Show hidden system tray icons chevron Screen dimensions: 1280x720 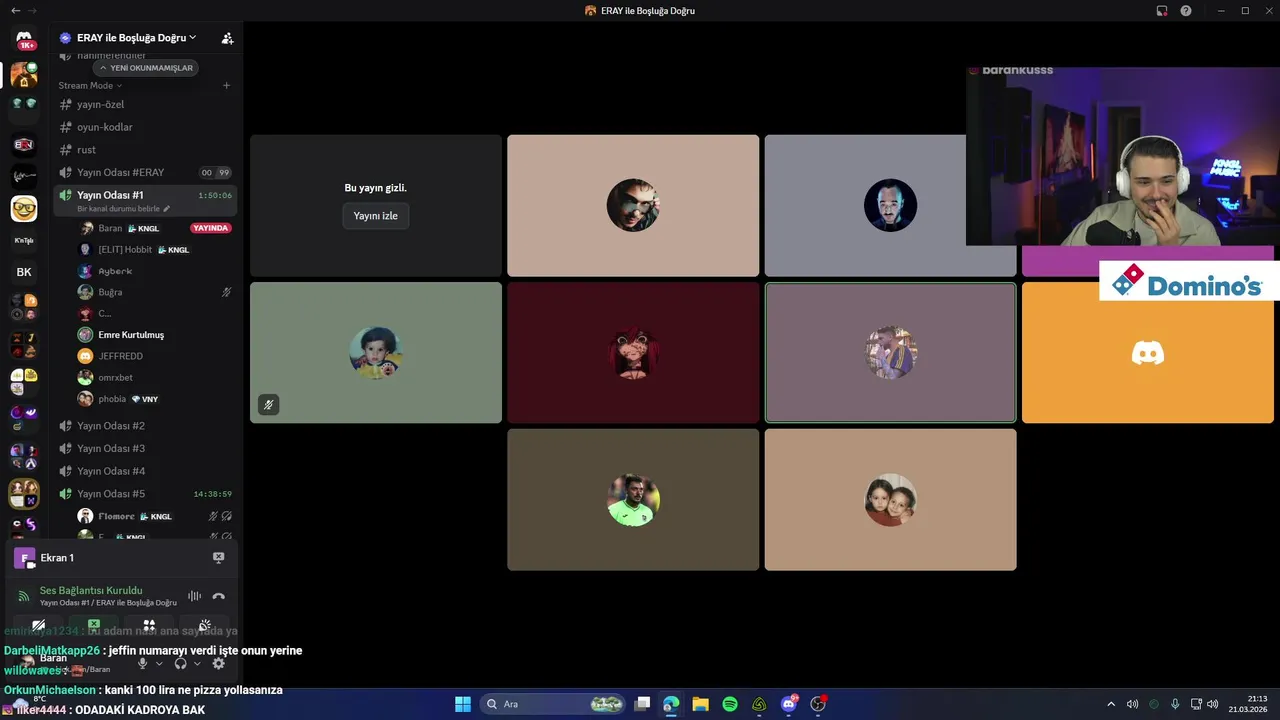(1110, 704)
